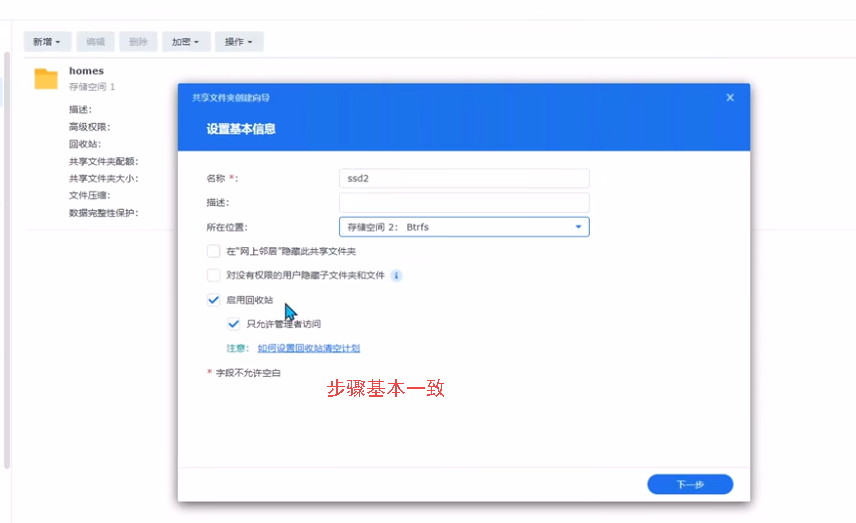This screenshot has width=856, height=523.
Task: Click the homes folder name
Action: (86, 71)
